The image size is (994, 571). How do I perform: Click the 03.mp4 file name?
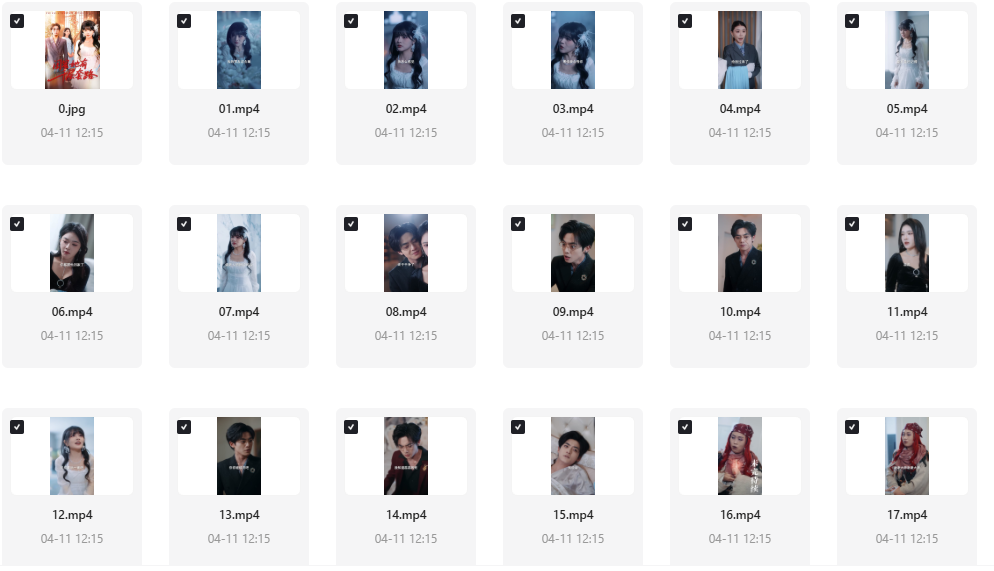click(x=573, y=109)
